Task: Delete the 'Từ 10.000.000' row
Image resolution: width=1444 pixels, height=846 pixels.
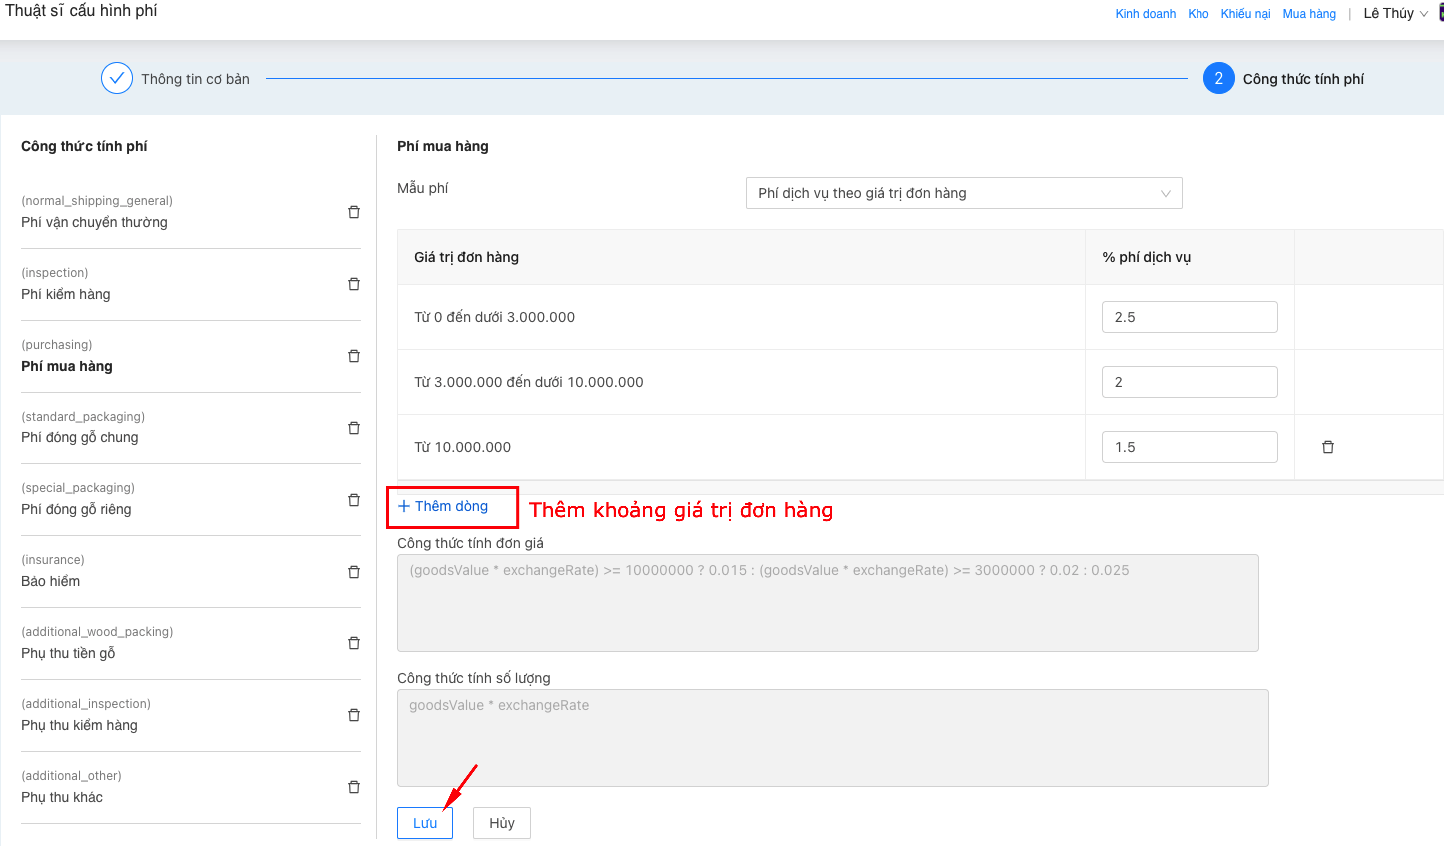Action: pyautogui.click(x=1327, y=447)
